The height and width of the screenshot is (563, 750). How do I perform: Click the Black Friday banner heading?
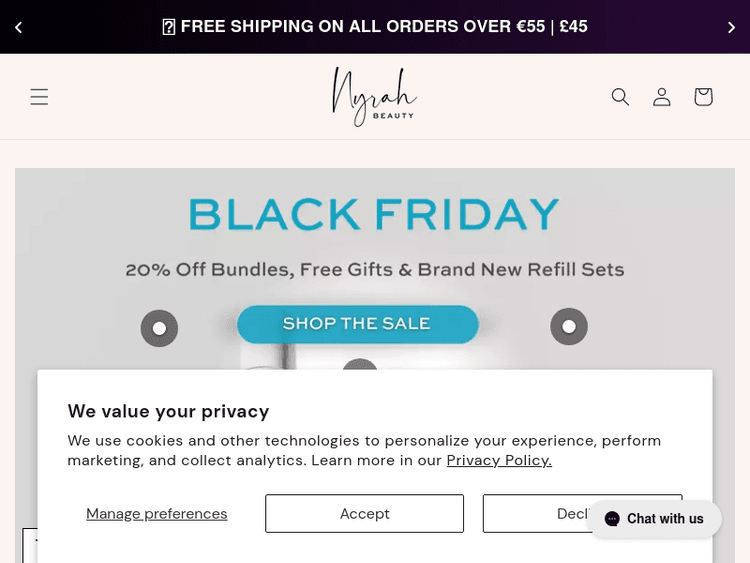374,215
